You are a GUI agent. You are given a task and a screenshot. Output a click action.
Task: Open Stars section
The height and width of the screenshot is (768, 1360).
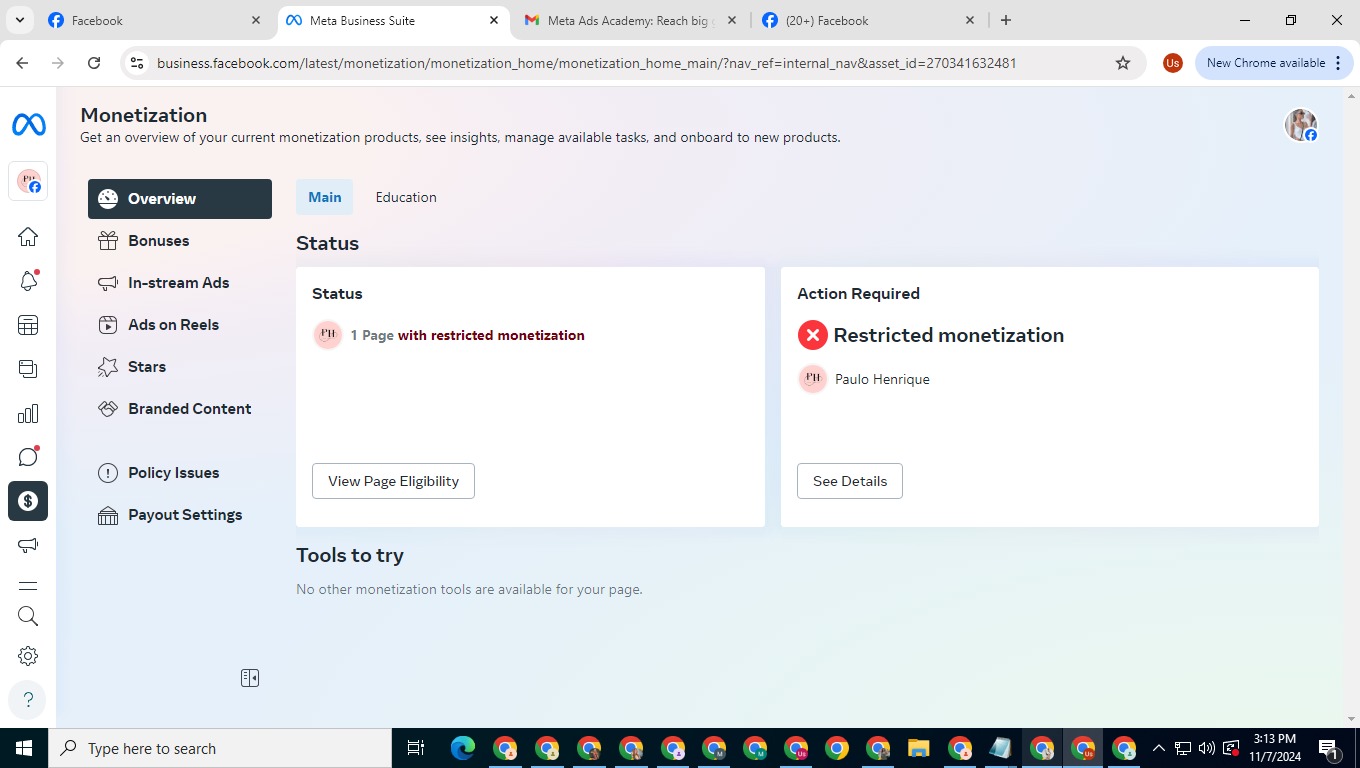(x=180, y=366)
